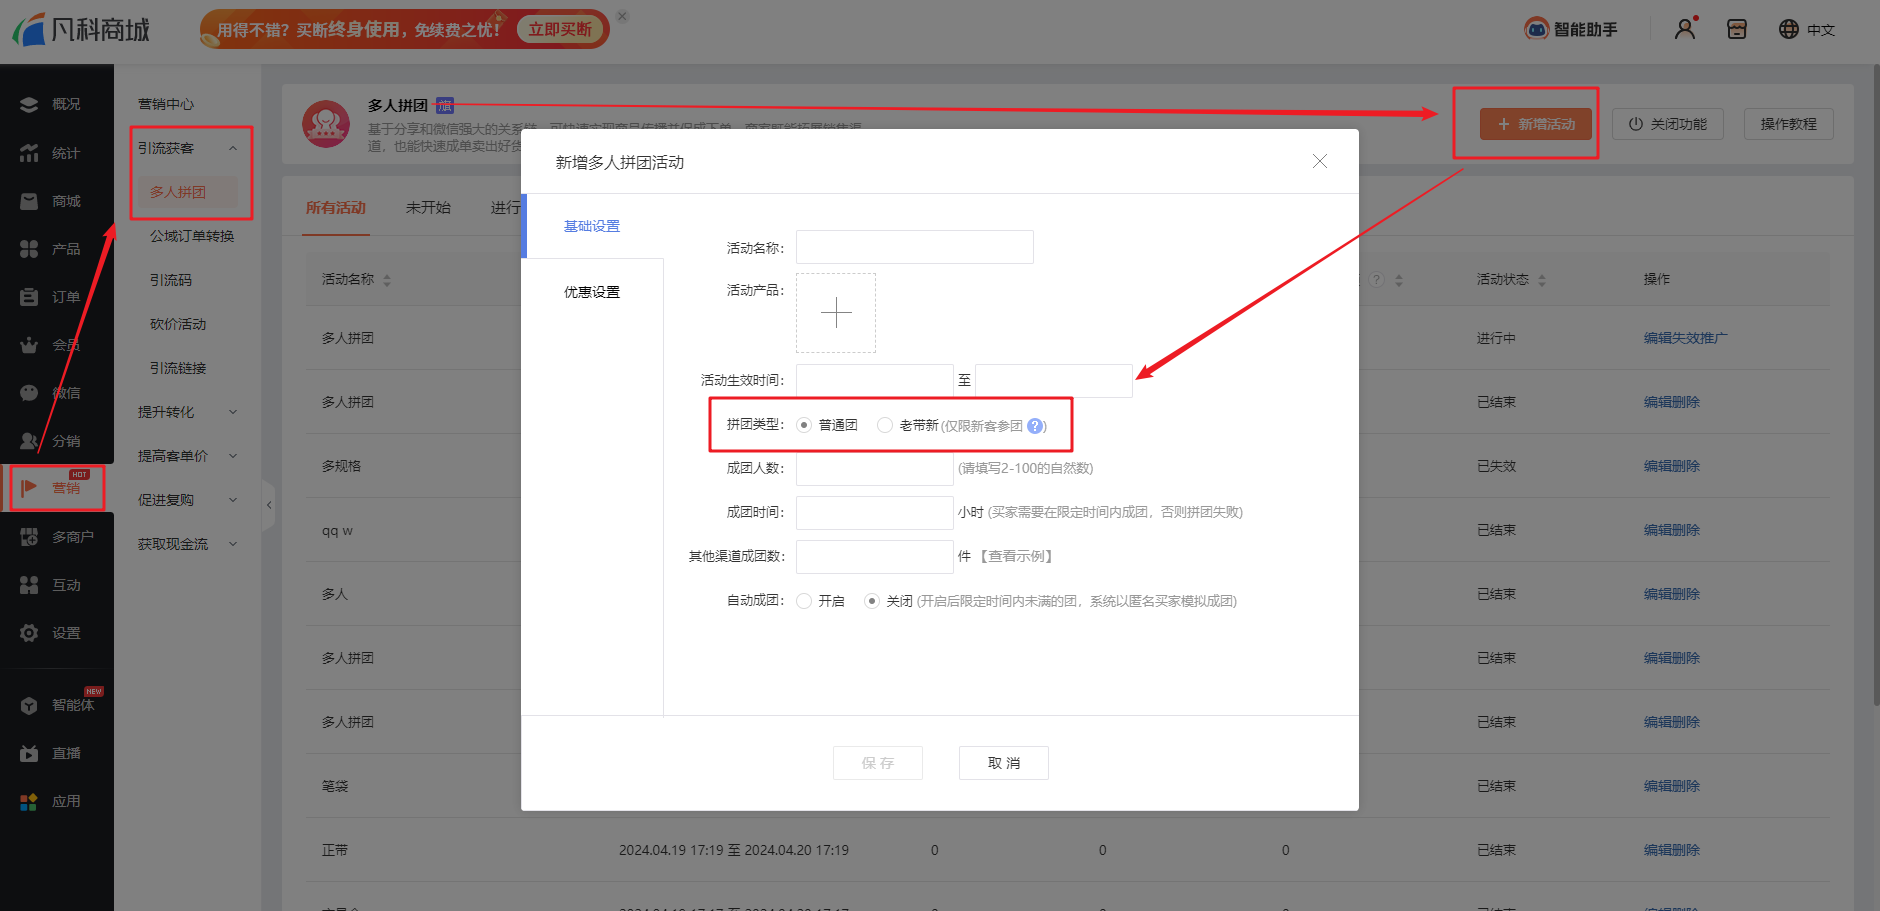Switch to the 优惠设置 tab
Screen dimensions: 1880x911
(592, 292)
